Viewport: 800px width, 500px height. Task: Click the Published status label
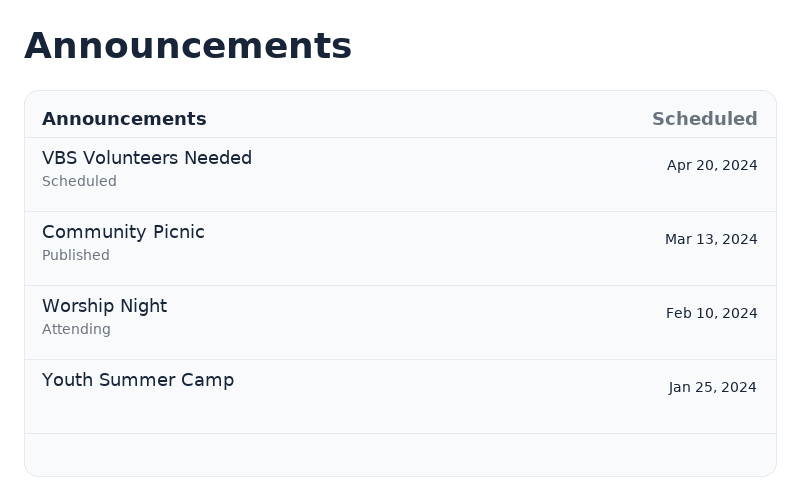click(76, 256)
